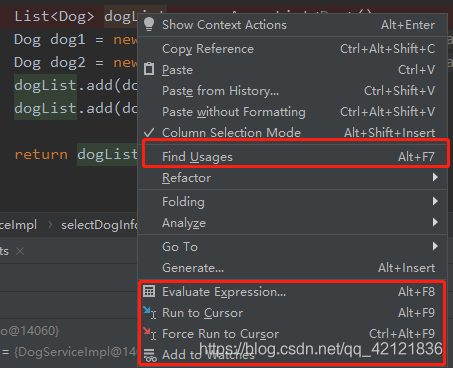The image size is (453, 368).
Task: Open Paste from History
Action: [292, 91]
